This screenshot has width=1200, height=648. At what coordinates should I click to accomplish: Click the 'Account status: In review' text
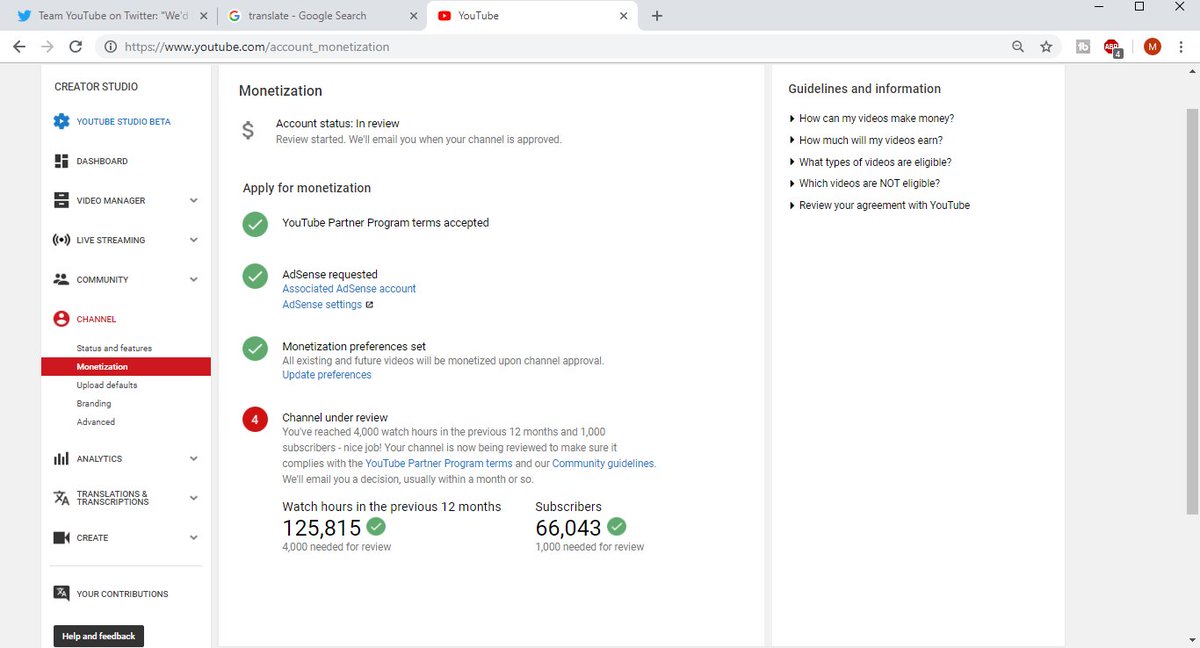[x=337, y=124]
